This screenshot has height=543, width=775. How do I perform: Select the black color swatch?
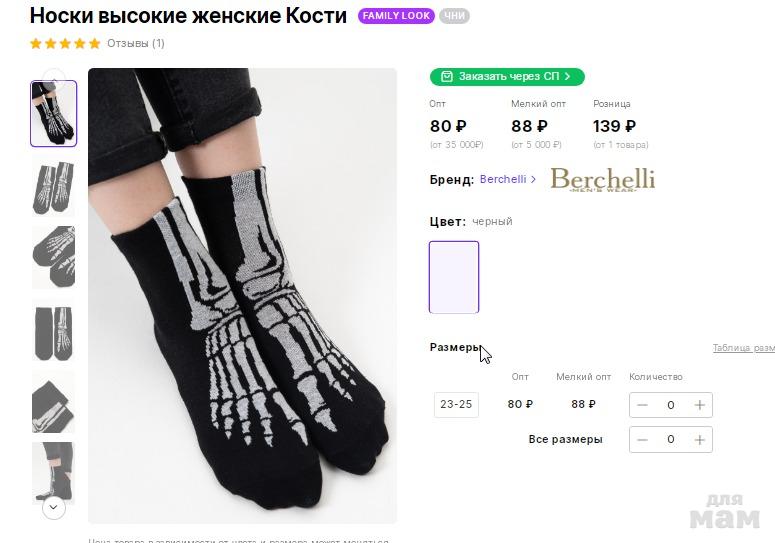[454, 277]
